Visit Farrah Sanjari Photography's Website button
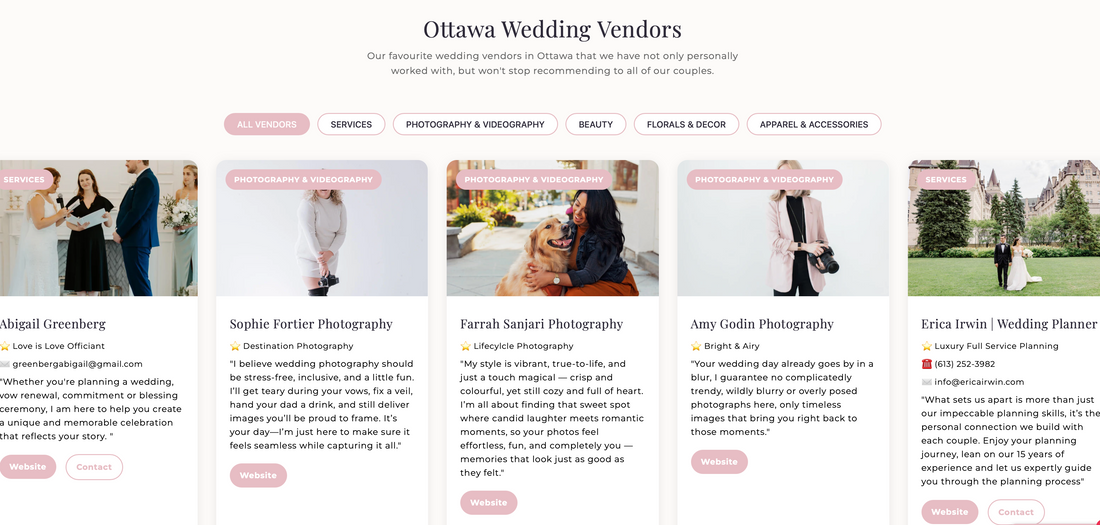The image size is (1100, 525). (489, 503)
